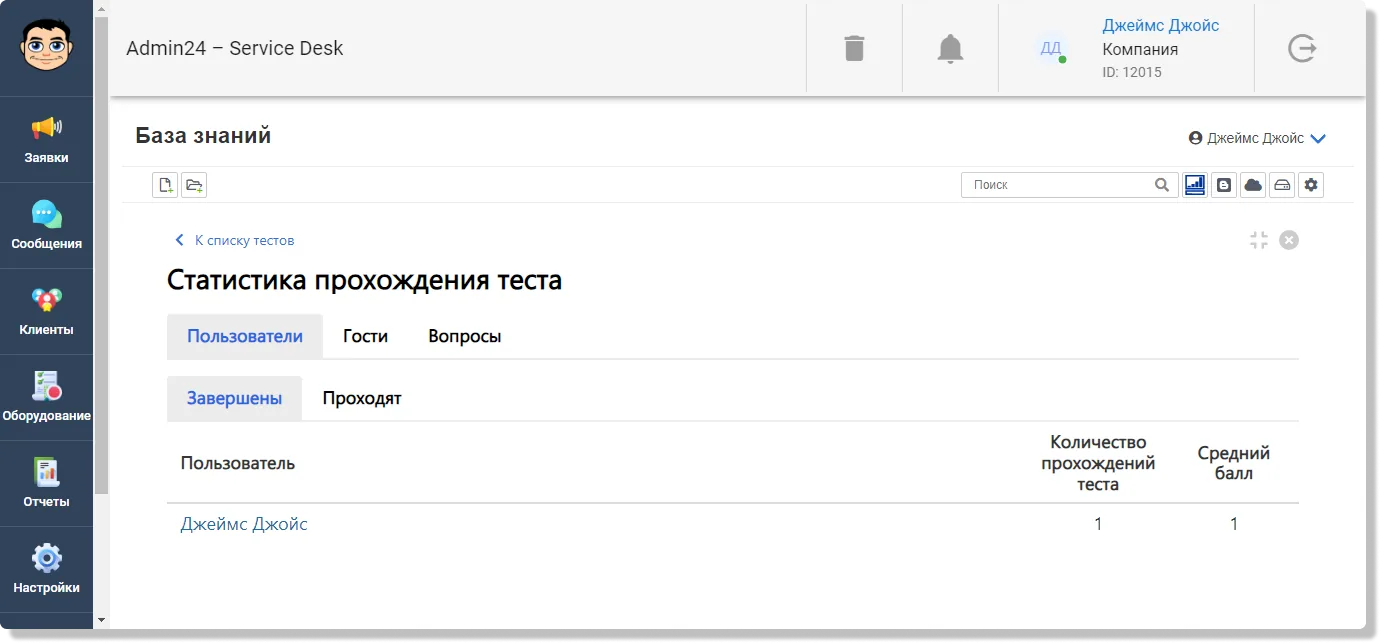1380x643 pixels.
Task: Click Средний балл column header
Action: (1234, 463)
